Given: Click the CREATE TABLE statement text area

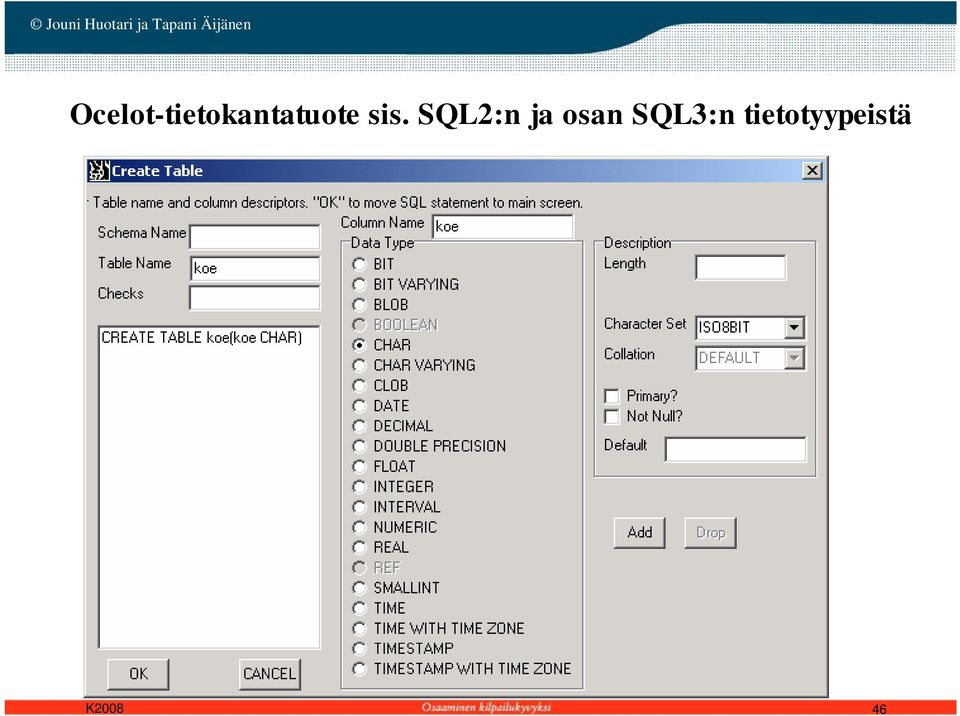Looking at the screenshot, I should (209, 488).
